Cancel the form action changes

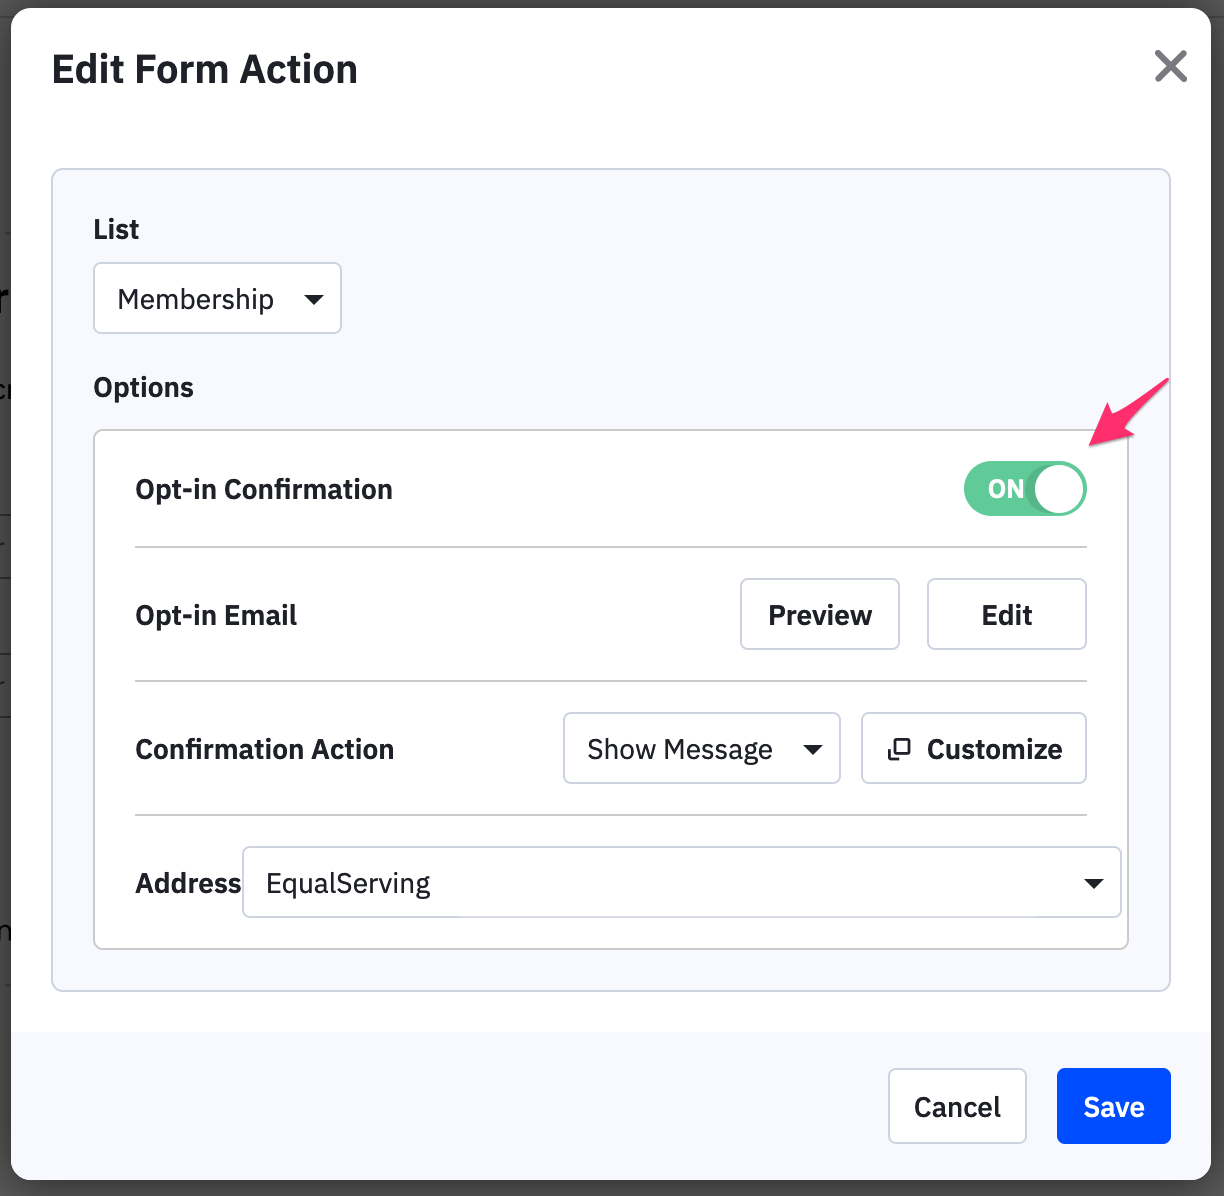pyautogui.click(x=957, y=1106)
